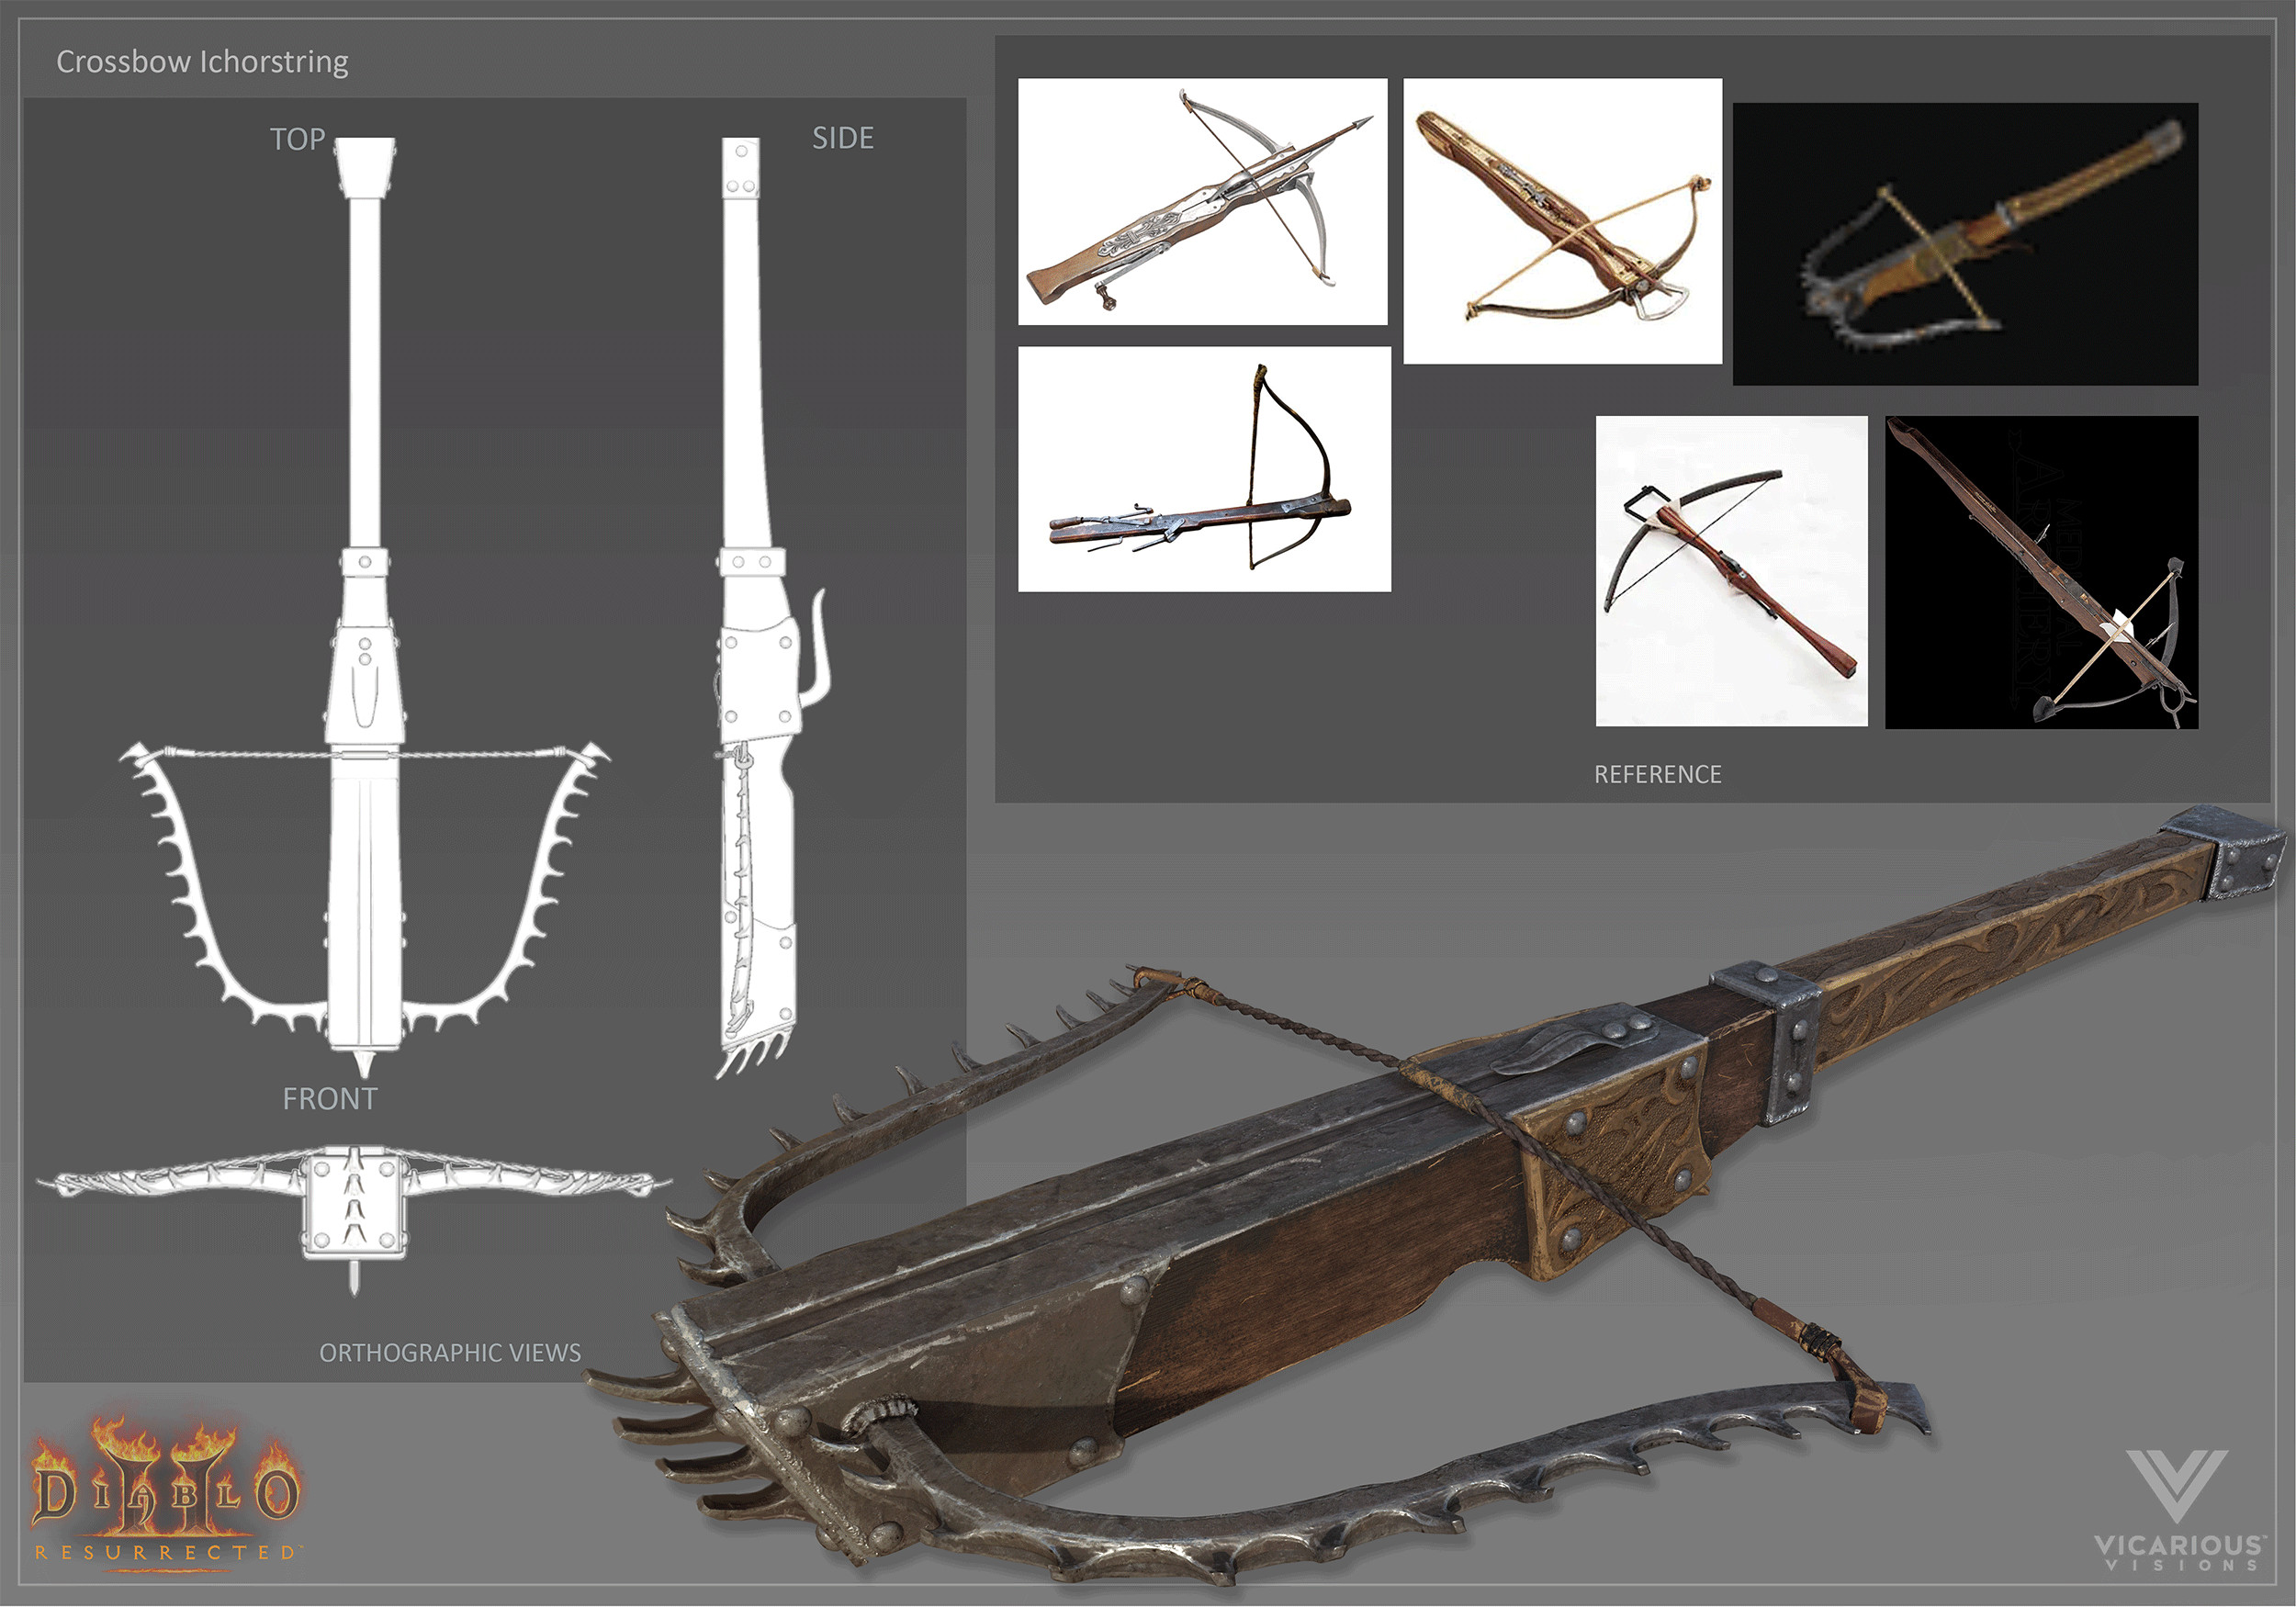
Task: Click the 'Crossbow Ichorstring' title text
Action: click(x=202, y=62)
